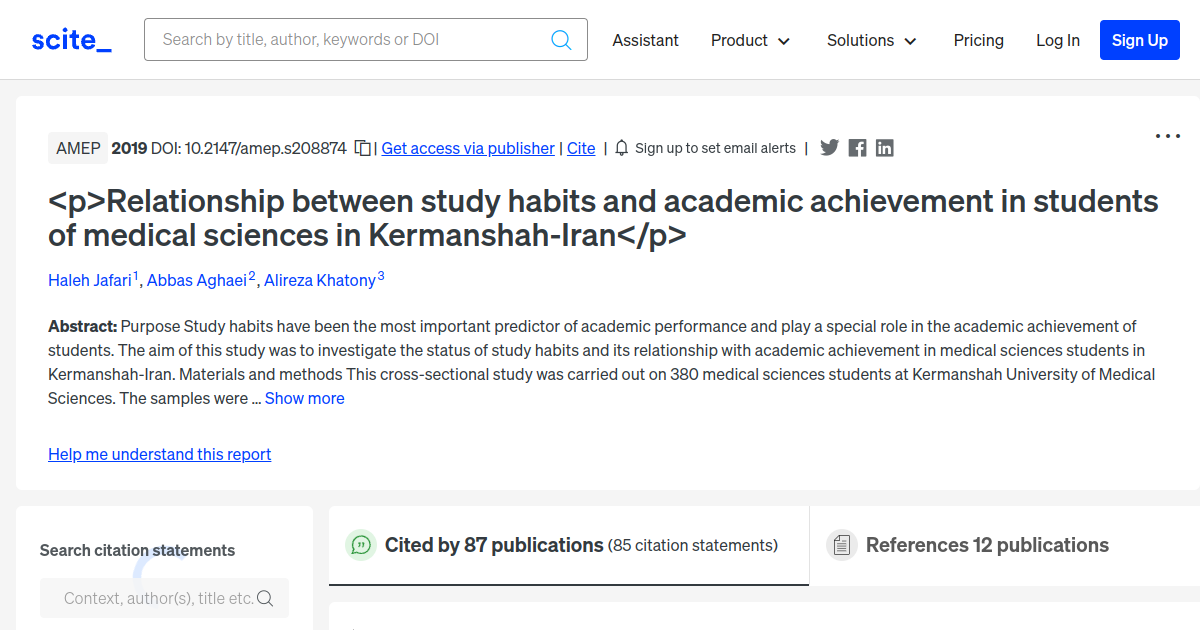This screenshot has height=630, width=1200.
Task: Share on Facebook icon
Action: (857, 148)
